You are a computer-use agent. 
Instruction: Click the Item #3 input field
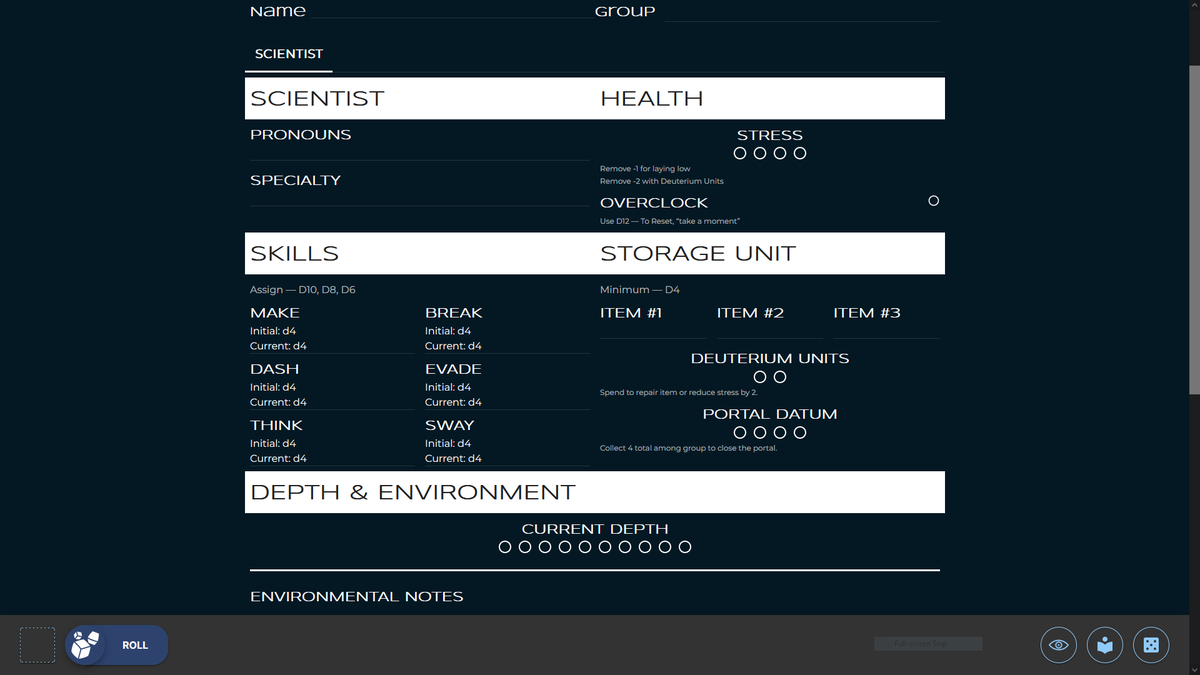[x=886, y=331]
